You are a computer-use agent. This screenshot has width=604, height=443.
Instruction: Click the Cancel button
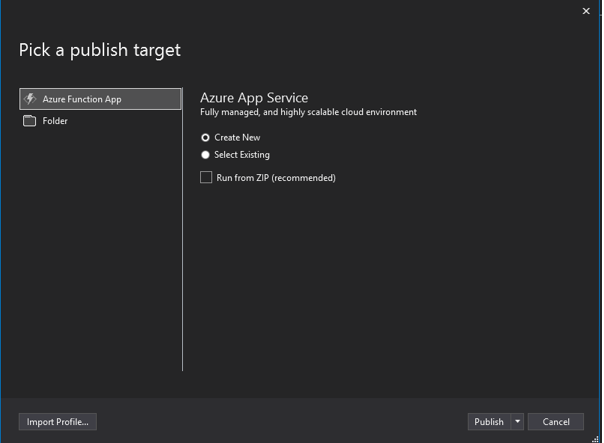(x=555, y=421)
